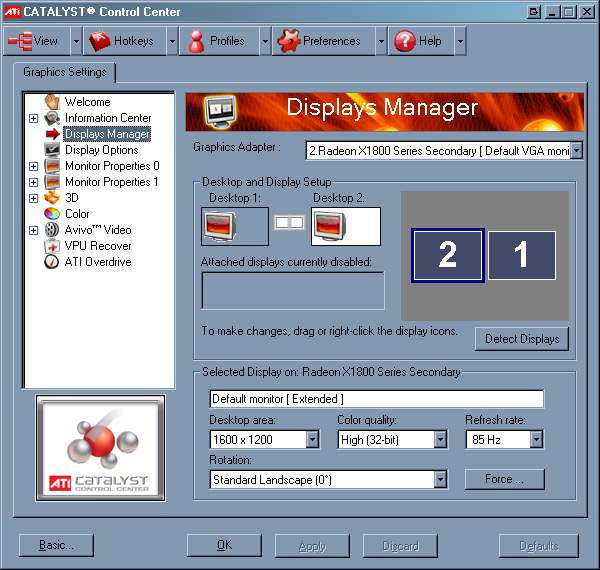
Task: Click the red arrow beside Displays Manager
Action: (52, 134)
